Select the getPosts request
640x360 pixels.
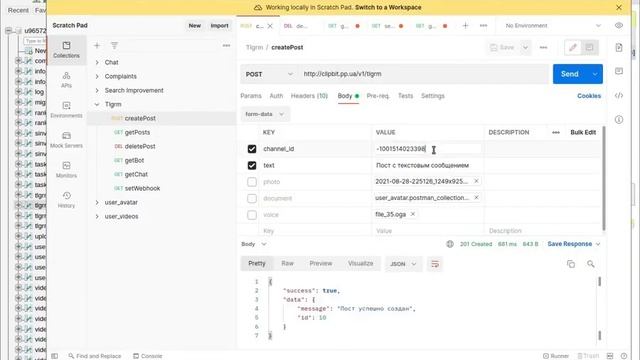click(x=137, y=132)
